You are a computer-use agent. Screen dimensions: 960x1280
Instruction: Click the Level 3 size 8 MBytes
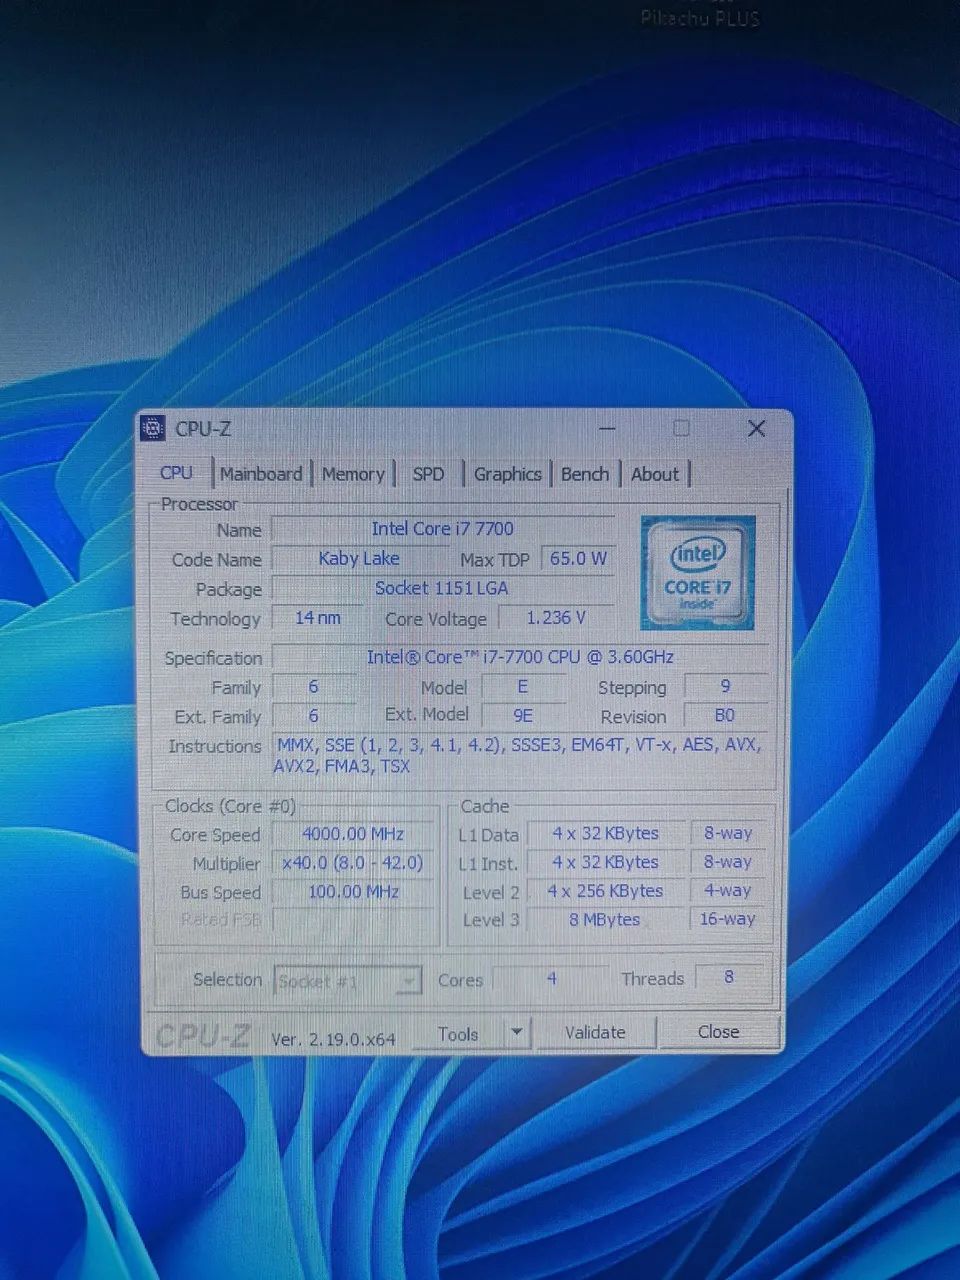tap(605, 920)
